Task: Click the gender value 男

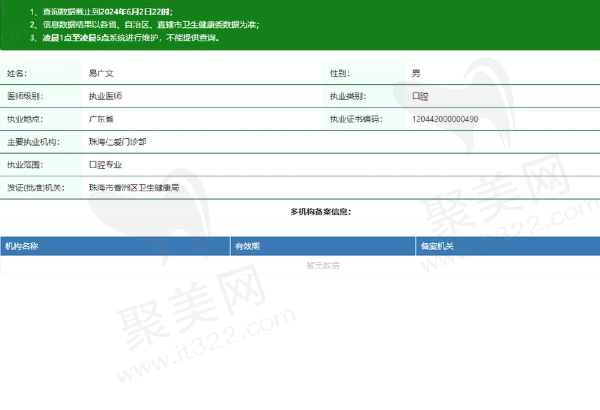Action: point(416,74)
